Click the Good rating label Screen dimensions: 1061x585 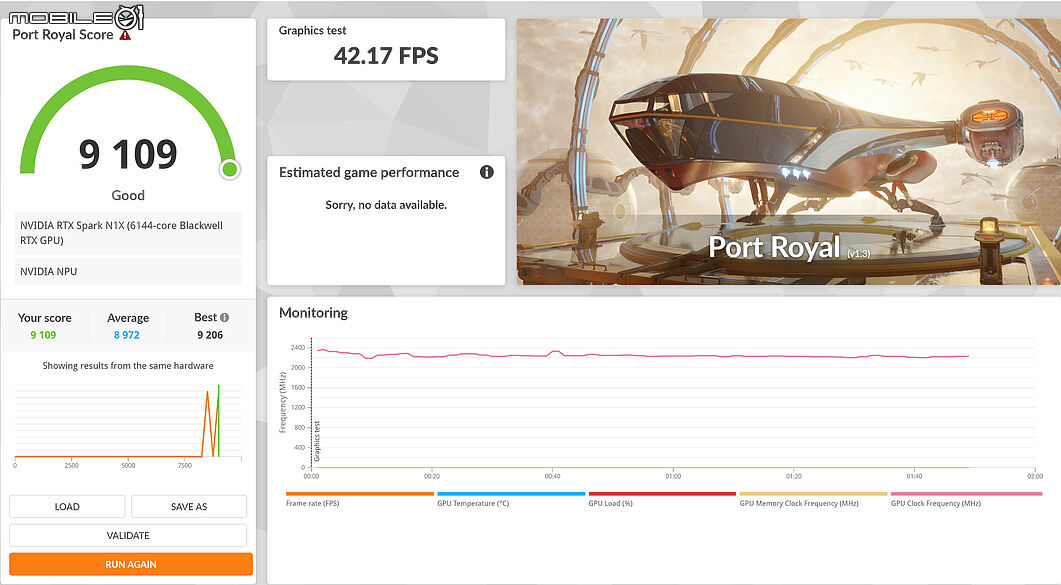tap(128, 195)
